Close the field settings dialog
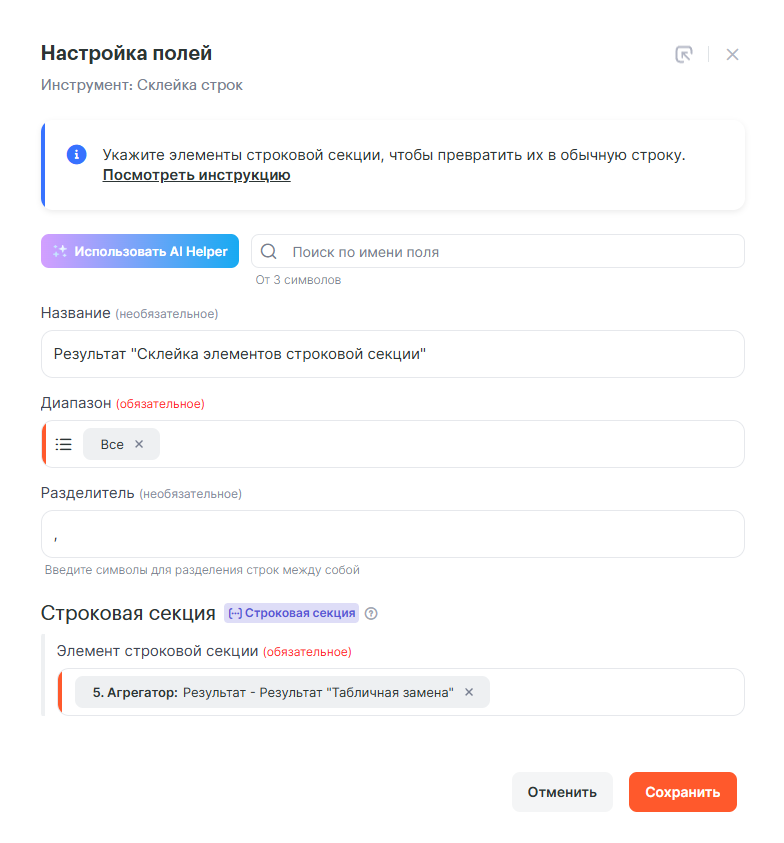 click(x=732, y=54)
